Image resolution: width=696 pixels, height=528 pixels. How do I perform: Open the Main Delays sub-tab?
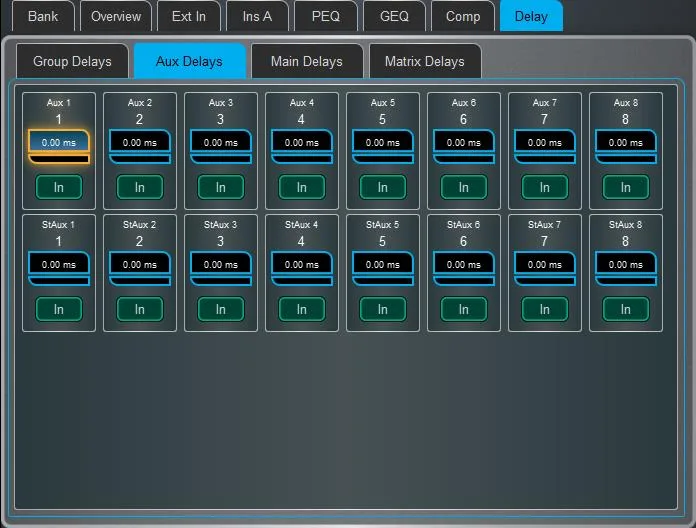(x=307, y=61)
